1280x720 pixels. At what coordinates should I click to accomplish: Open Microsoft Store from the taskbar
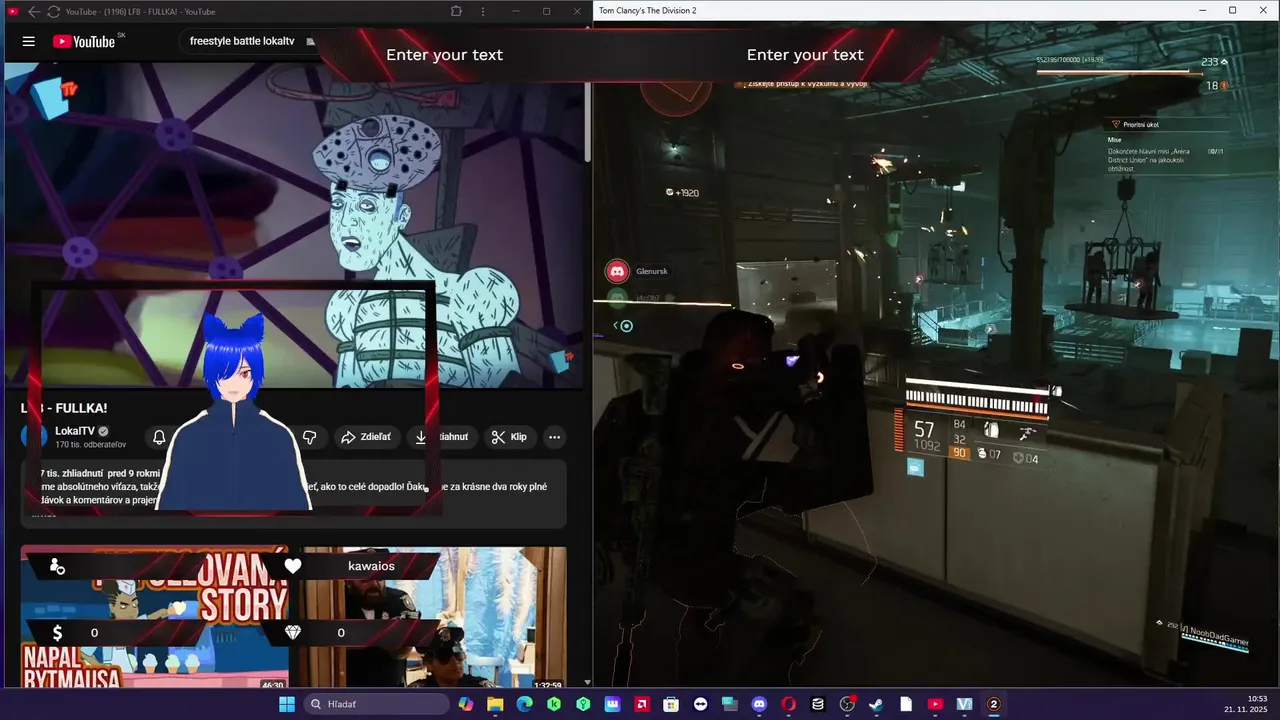pyautogui.click(x=671, y=704)
